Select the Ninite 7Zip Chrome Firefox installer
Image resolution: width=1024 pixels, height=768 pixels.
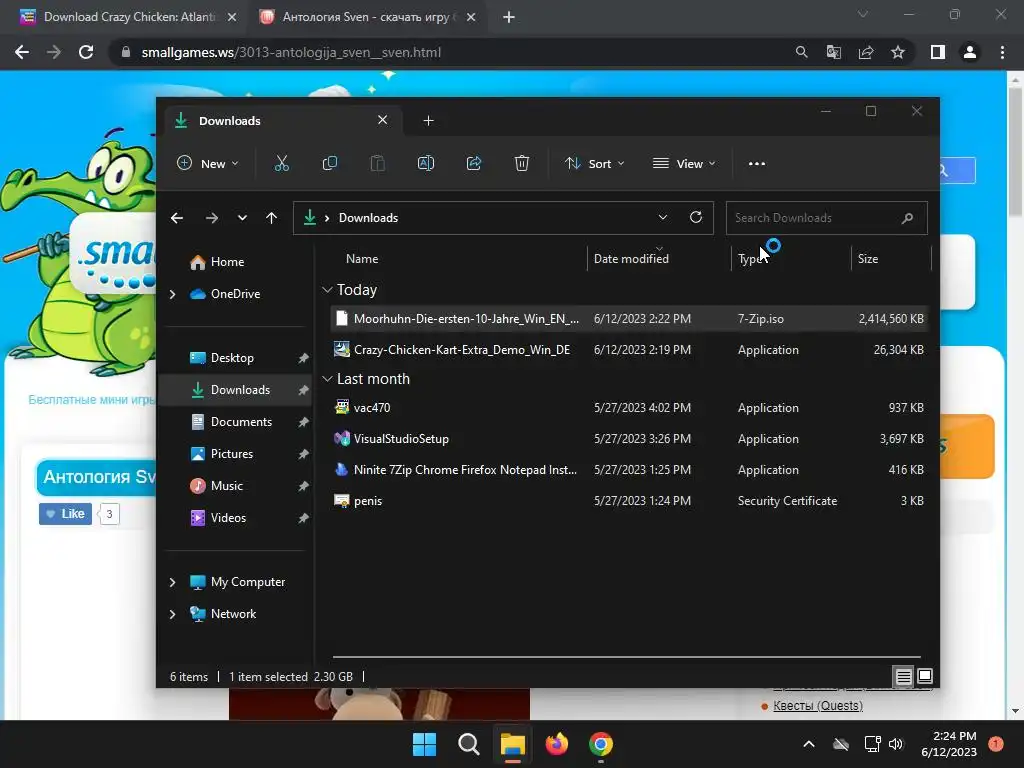(x=628, y=470)
